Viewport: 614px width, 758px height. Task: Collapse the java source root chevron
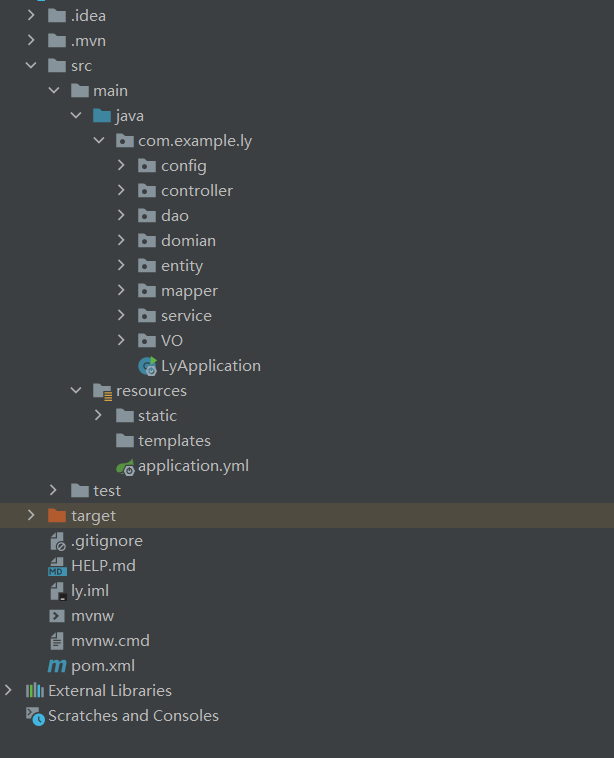click(76, 116)
